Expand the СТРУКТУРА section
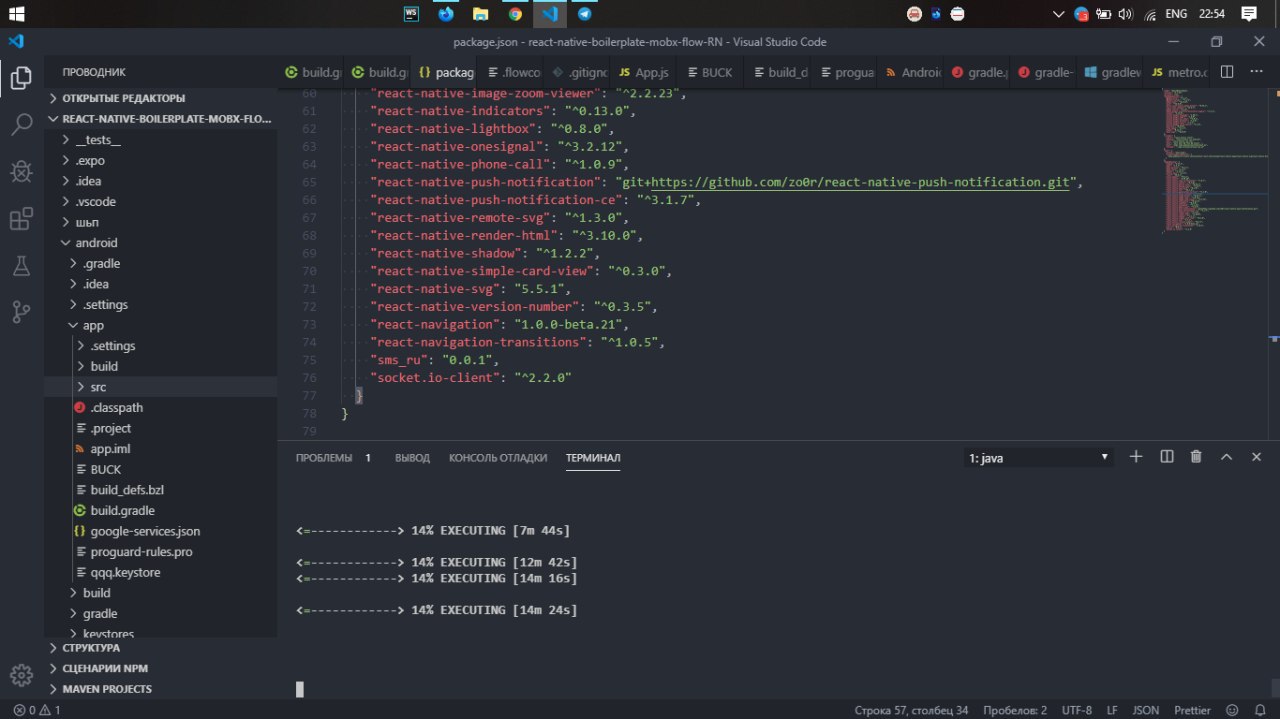This screenshot has height=719, width=1280. coord(160,648)
